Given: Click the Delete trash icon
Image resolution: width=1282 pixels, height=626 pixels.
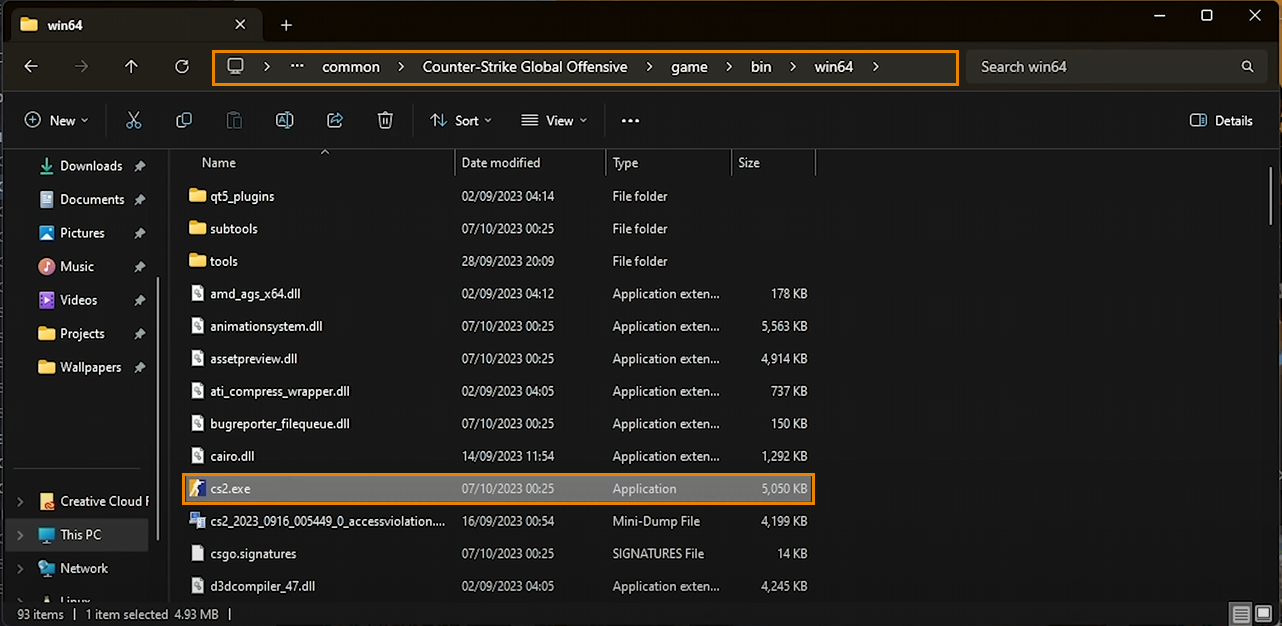Looking at the screenshot, I should pyautogui.click(x=385, y=120).
